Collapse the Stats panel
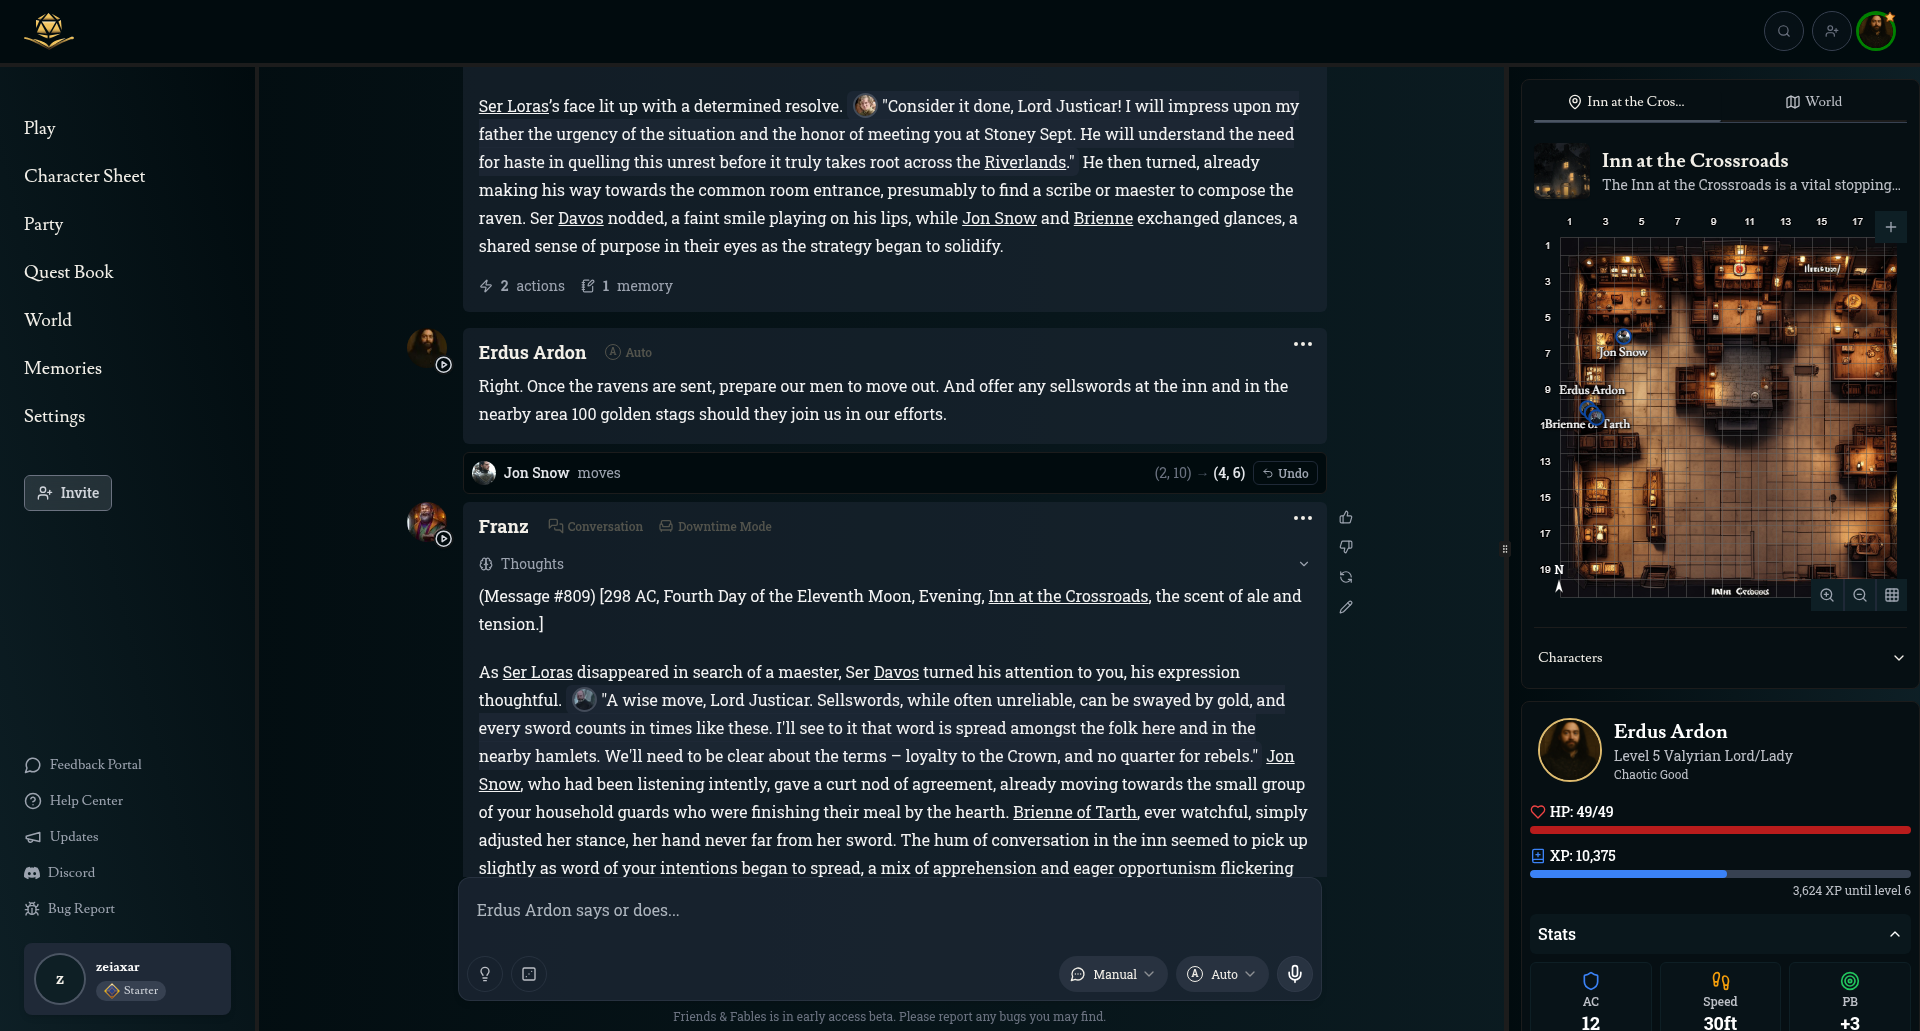 click(1894, 934)
